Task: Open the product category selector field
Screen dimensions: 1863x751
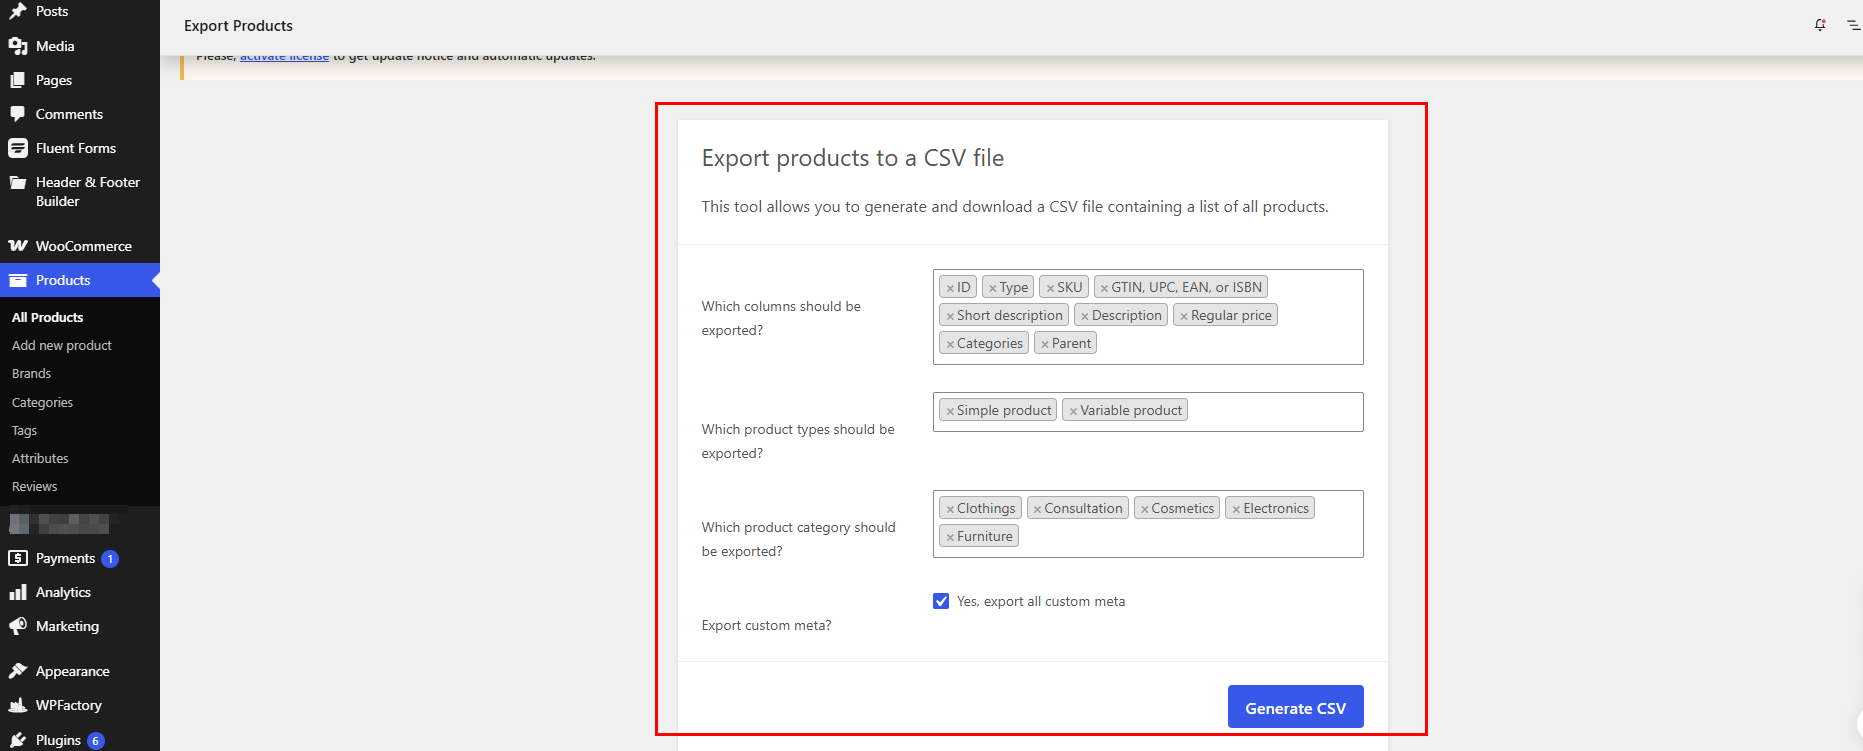Action: [1148, 524]
